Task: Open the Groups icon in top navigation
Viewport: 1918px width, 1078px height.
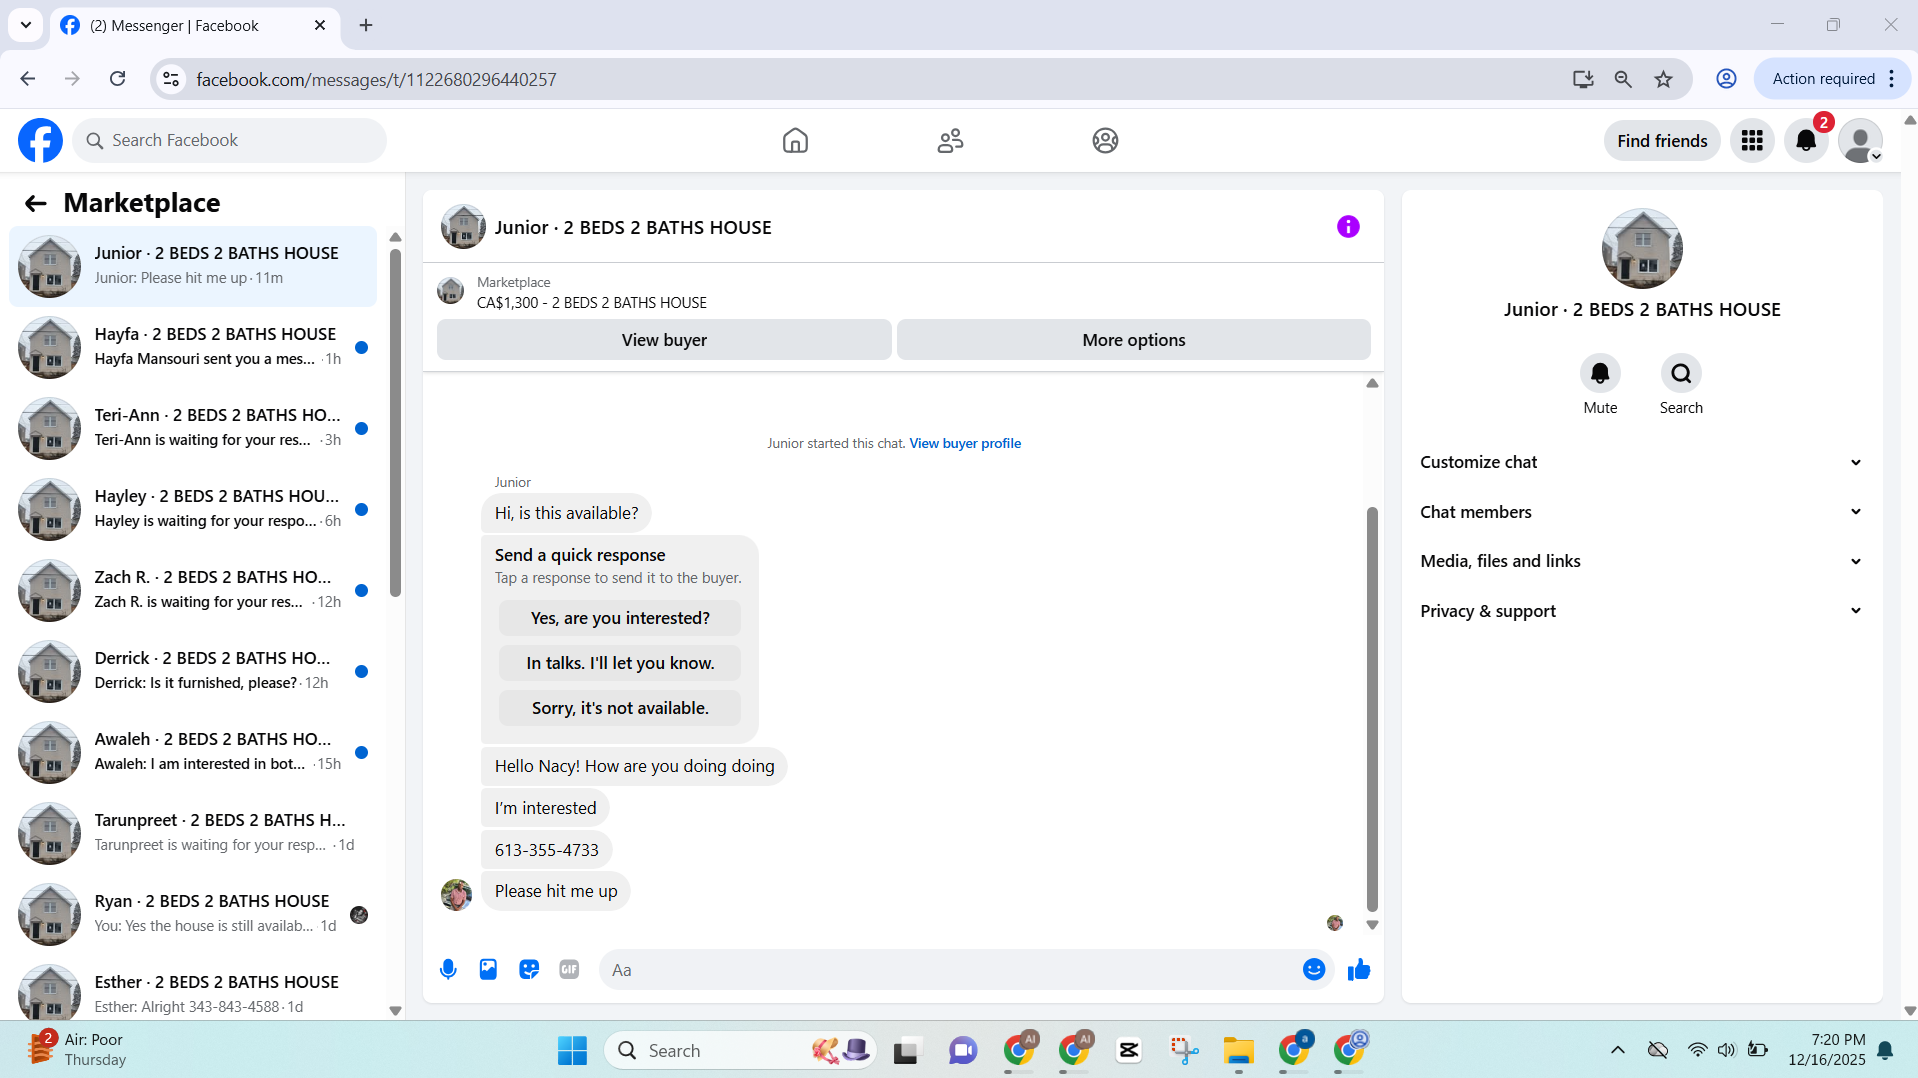Action: [1105, 141]
